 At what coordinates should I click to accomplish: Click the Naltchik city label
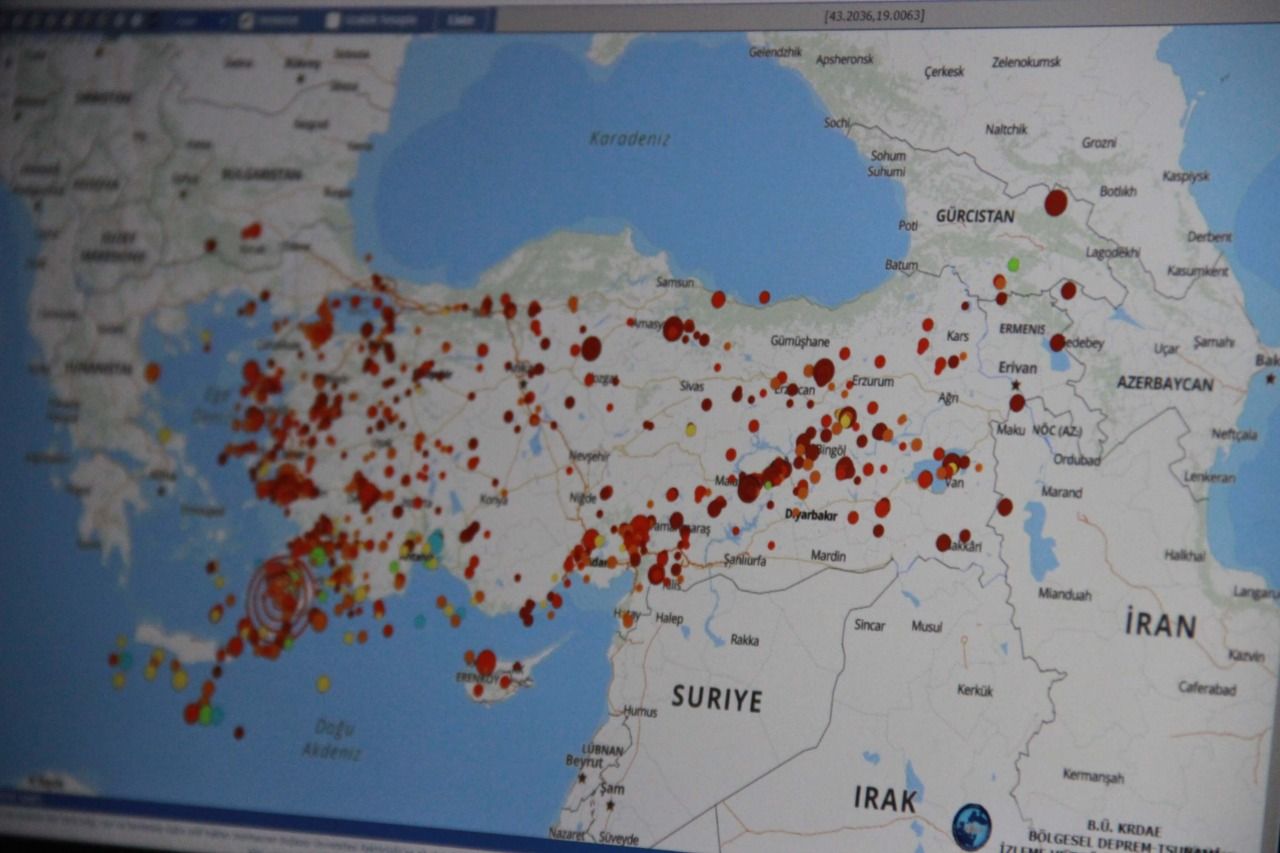[1006, 129]
